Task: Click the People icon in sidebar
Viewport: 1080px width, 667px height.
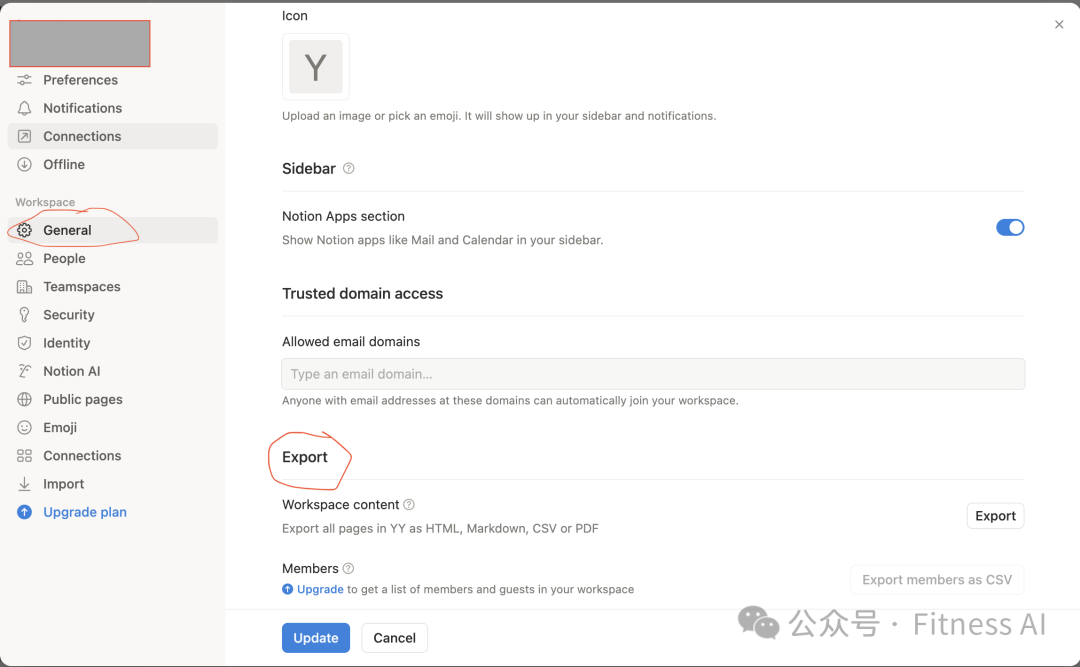Action: (x=25, y=259)
